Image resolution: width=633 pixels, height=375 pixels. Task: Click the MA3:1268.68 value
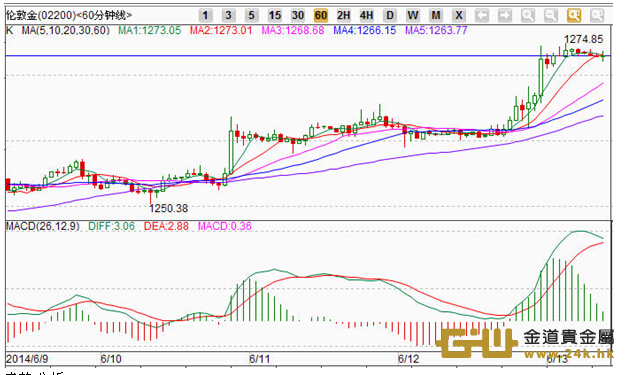coord(293,30)
